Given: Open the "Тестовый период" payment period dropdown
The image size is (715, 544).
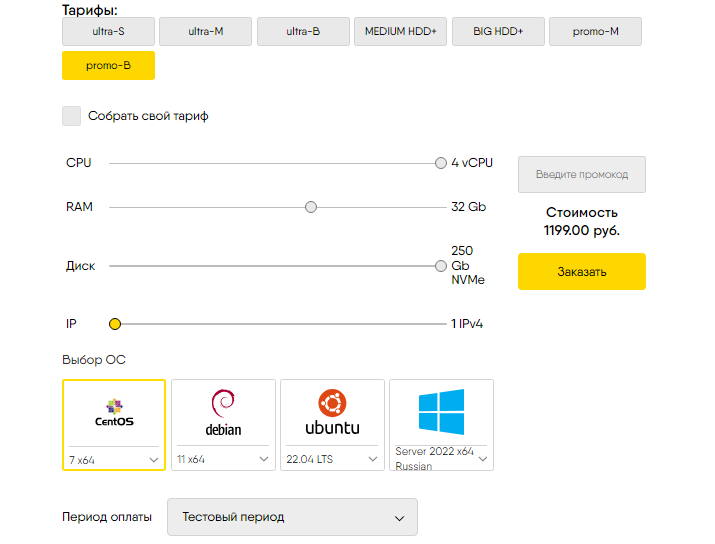Looking at the screenshot, I should [292, 517].
